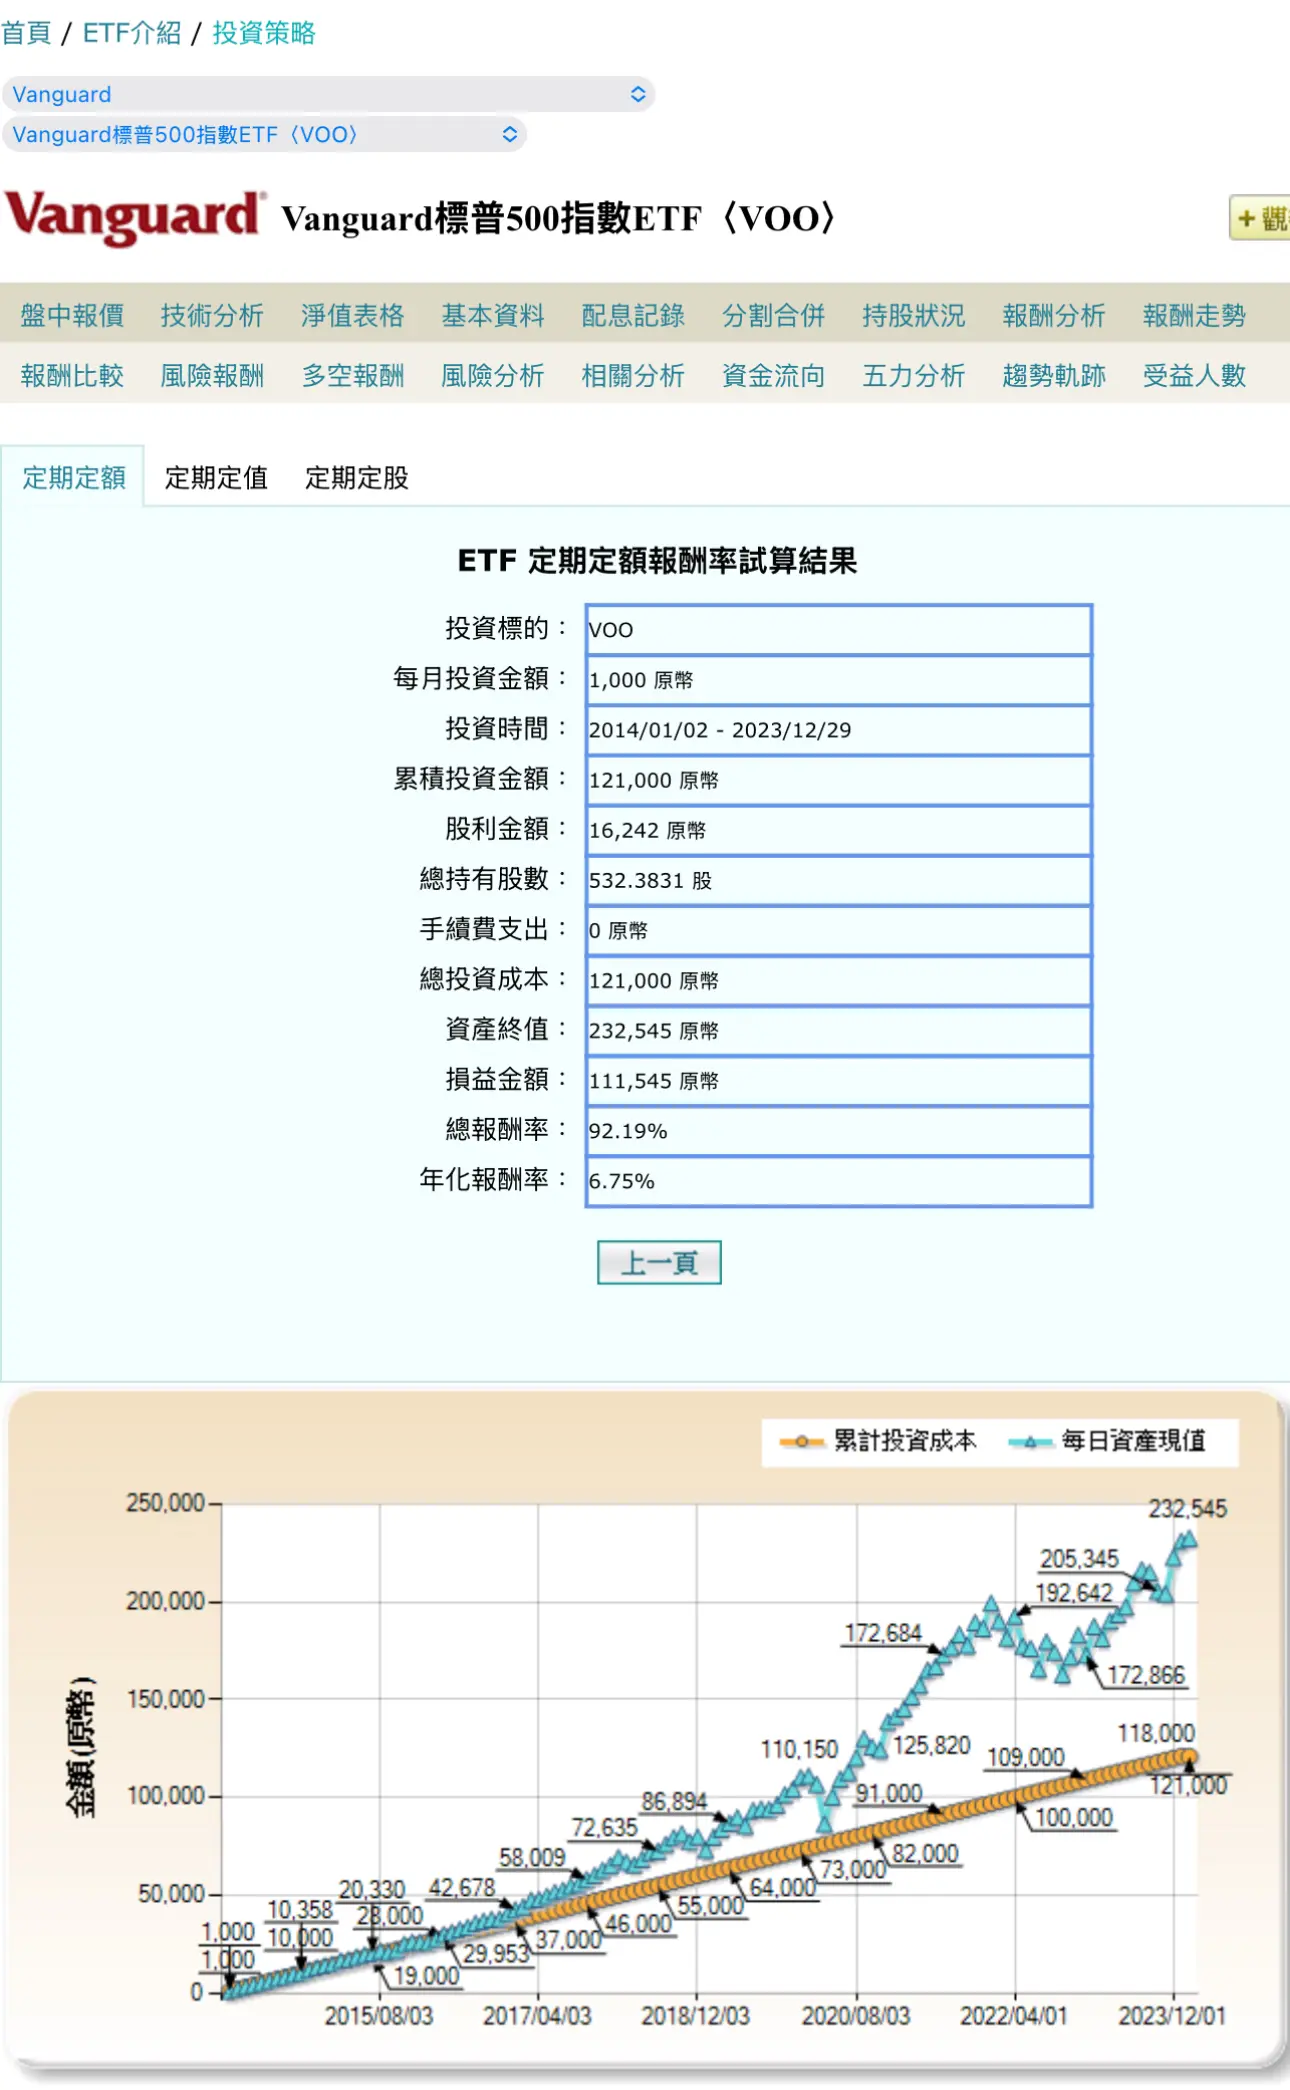Click the ETF介紹 breadcrumb link
This screenshot has width=1290, height=2090.
pos(132,33)
